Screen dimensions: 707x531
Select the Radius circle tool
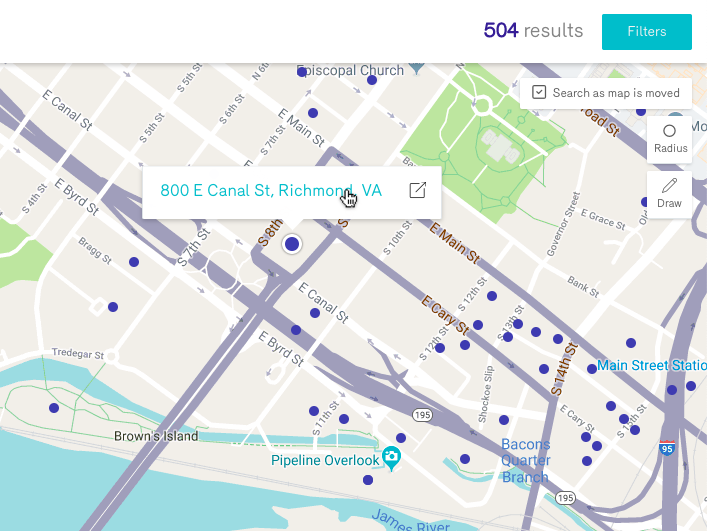pos(670,139)
